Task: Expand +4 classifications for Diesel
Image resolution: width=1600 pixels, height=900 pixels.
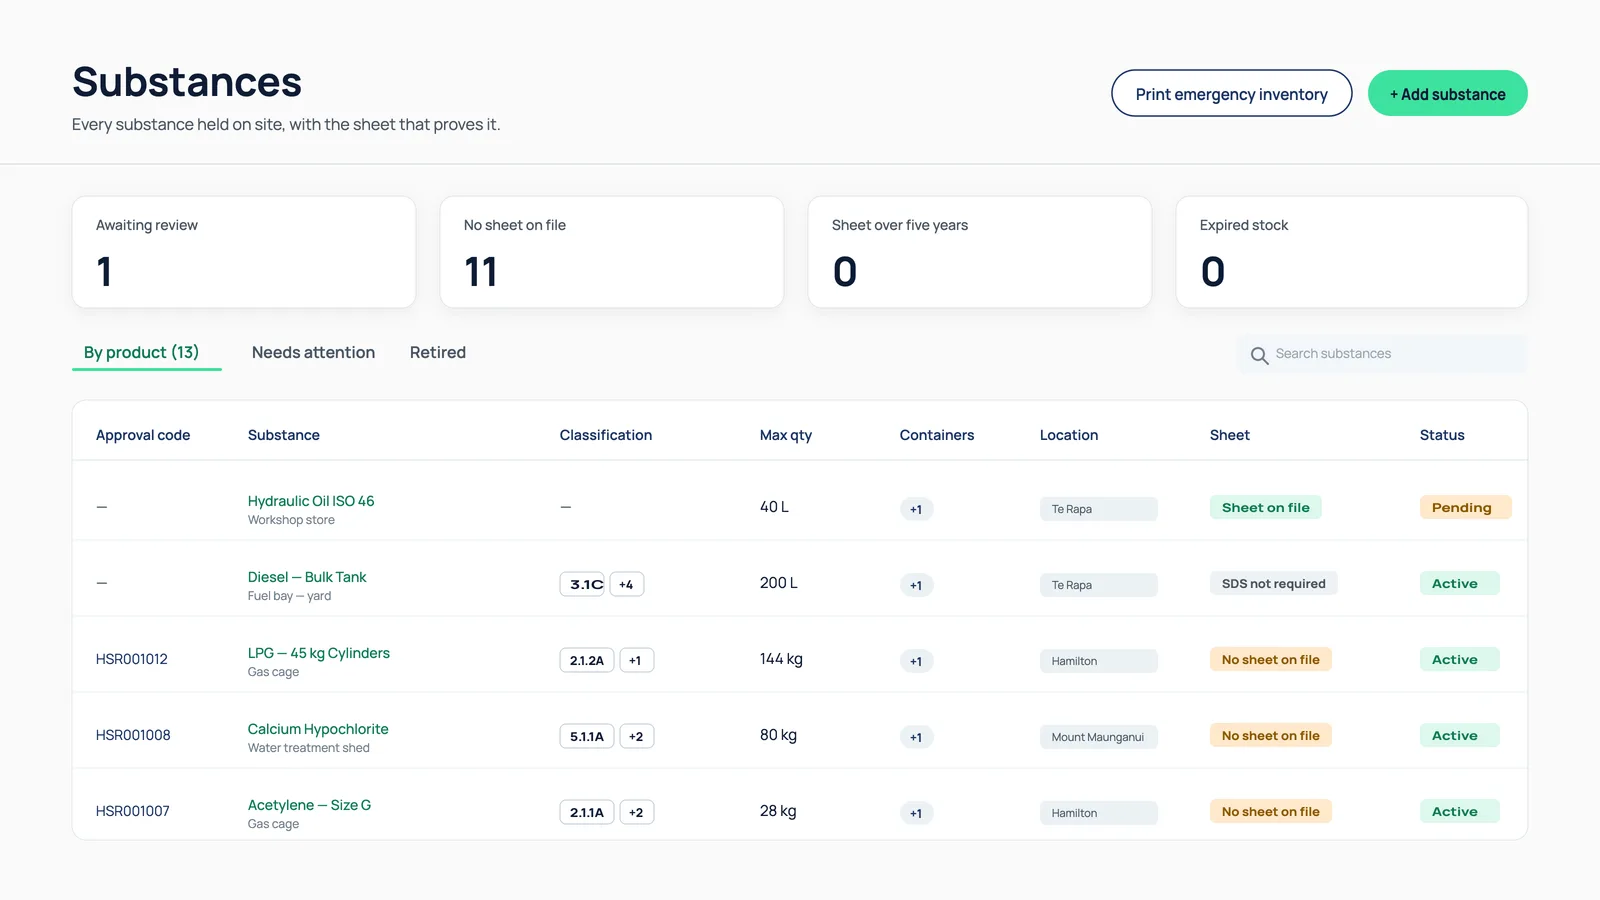Action: pos(626,584)
